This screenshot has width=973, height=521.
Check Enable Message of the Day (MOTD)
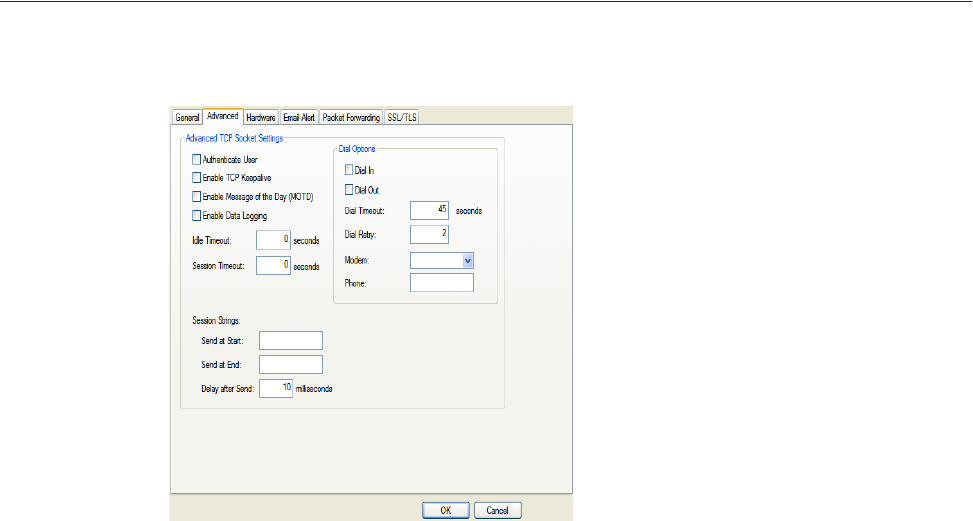(x=196, y=196)
